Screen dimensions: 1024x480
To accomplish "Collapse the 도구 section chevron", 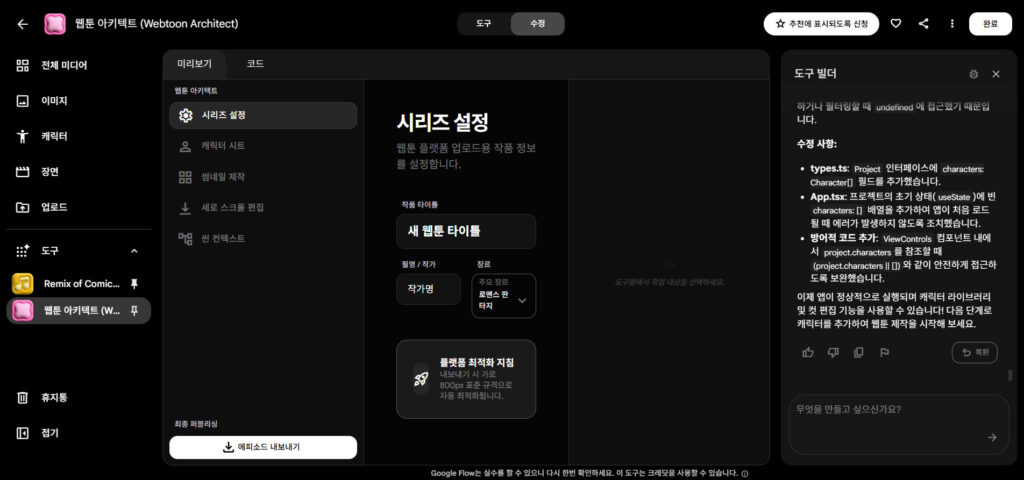I will point(135,251).
